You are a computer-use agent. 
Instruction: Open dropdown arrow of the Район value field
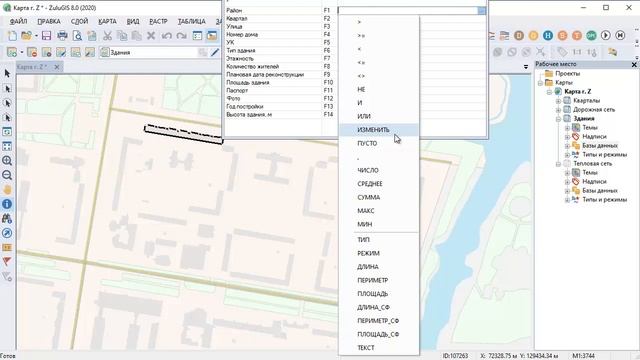pos(482,11)
